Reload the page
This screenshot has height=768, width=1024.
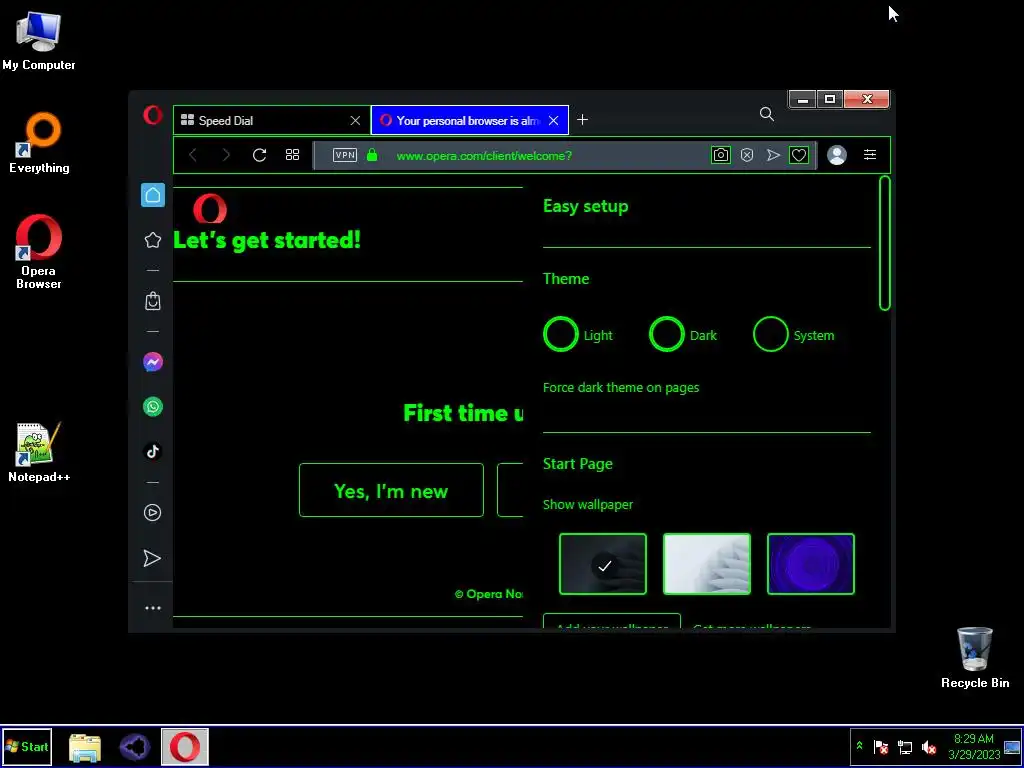pyautogui.click(x=259, y=155)
